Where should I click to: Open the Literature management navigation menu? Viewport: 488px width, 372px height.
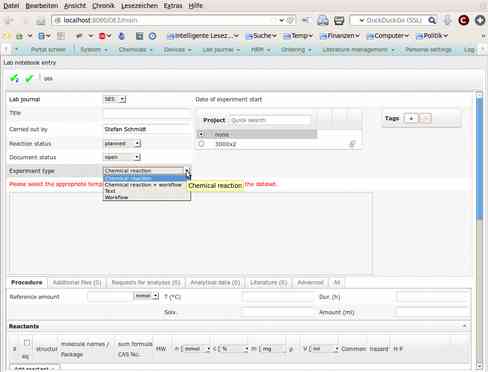(x=358, y=50)
